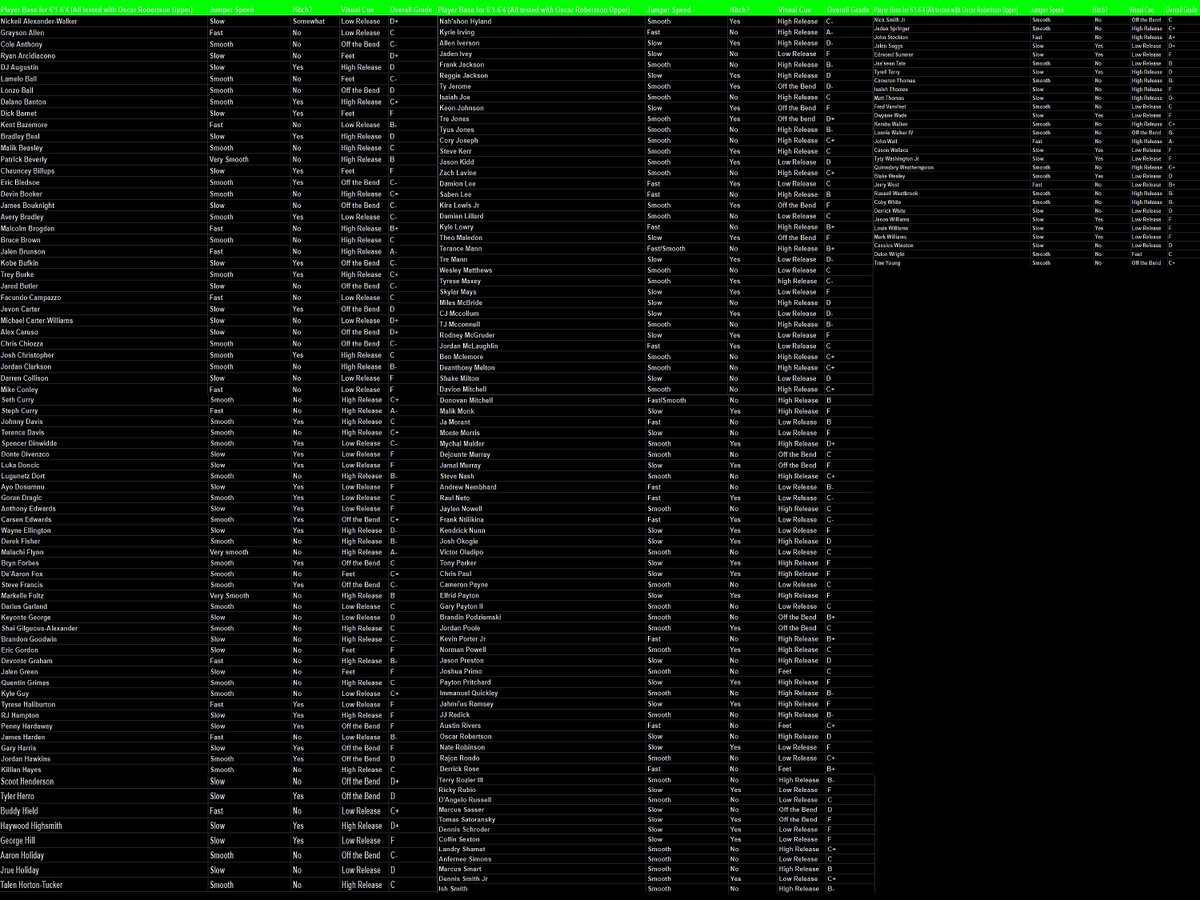The image size is (1200, 900).
Task: Click the 'Trae Young' cell
Action: pos(888,263)
